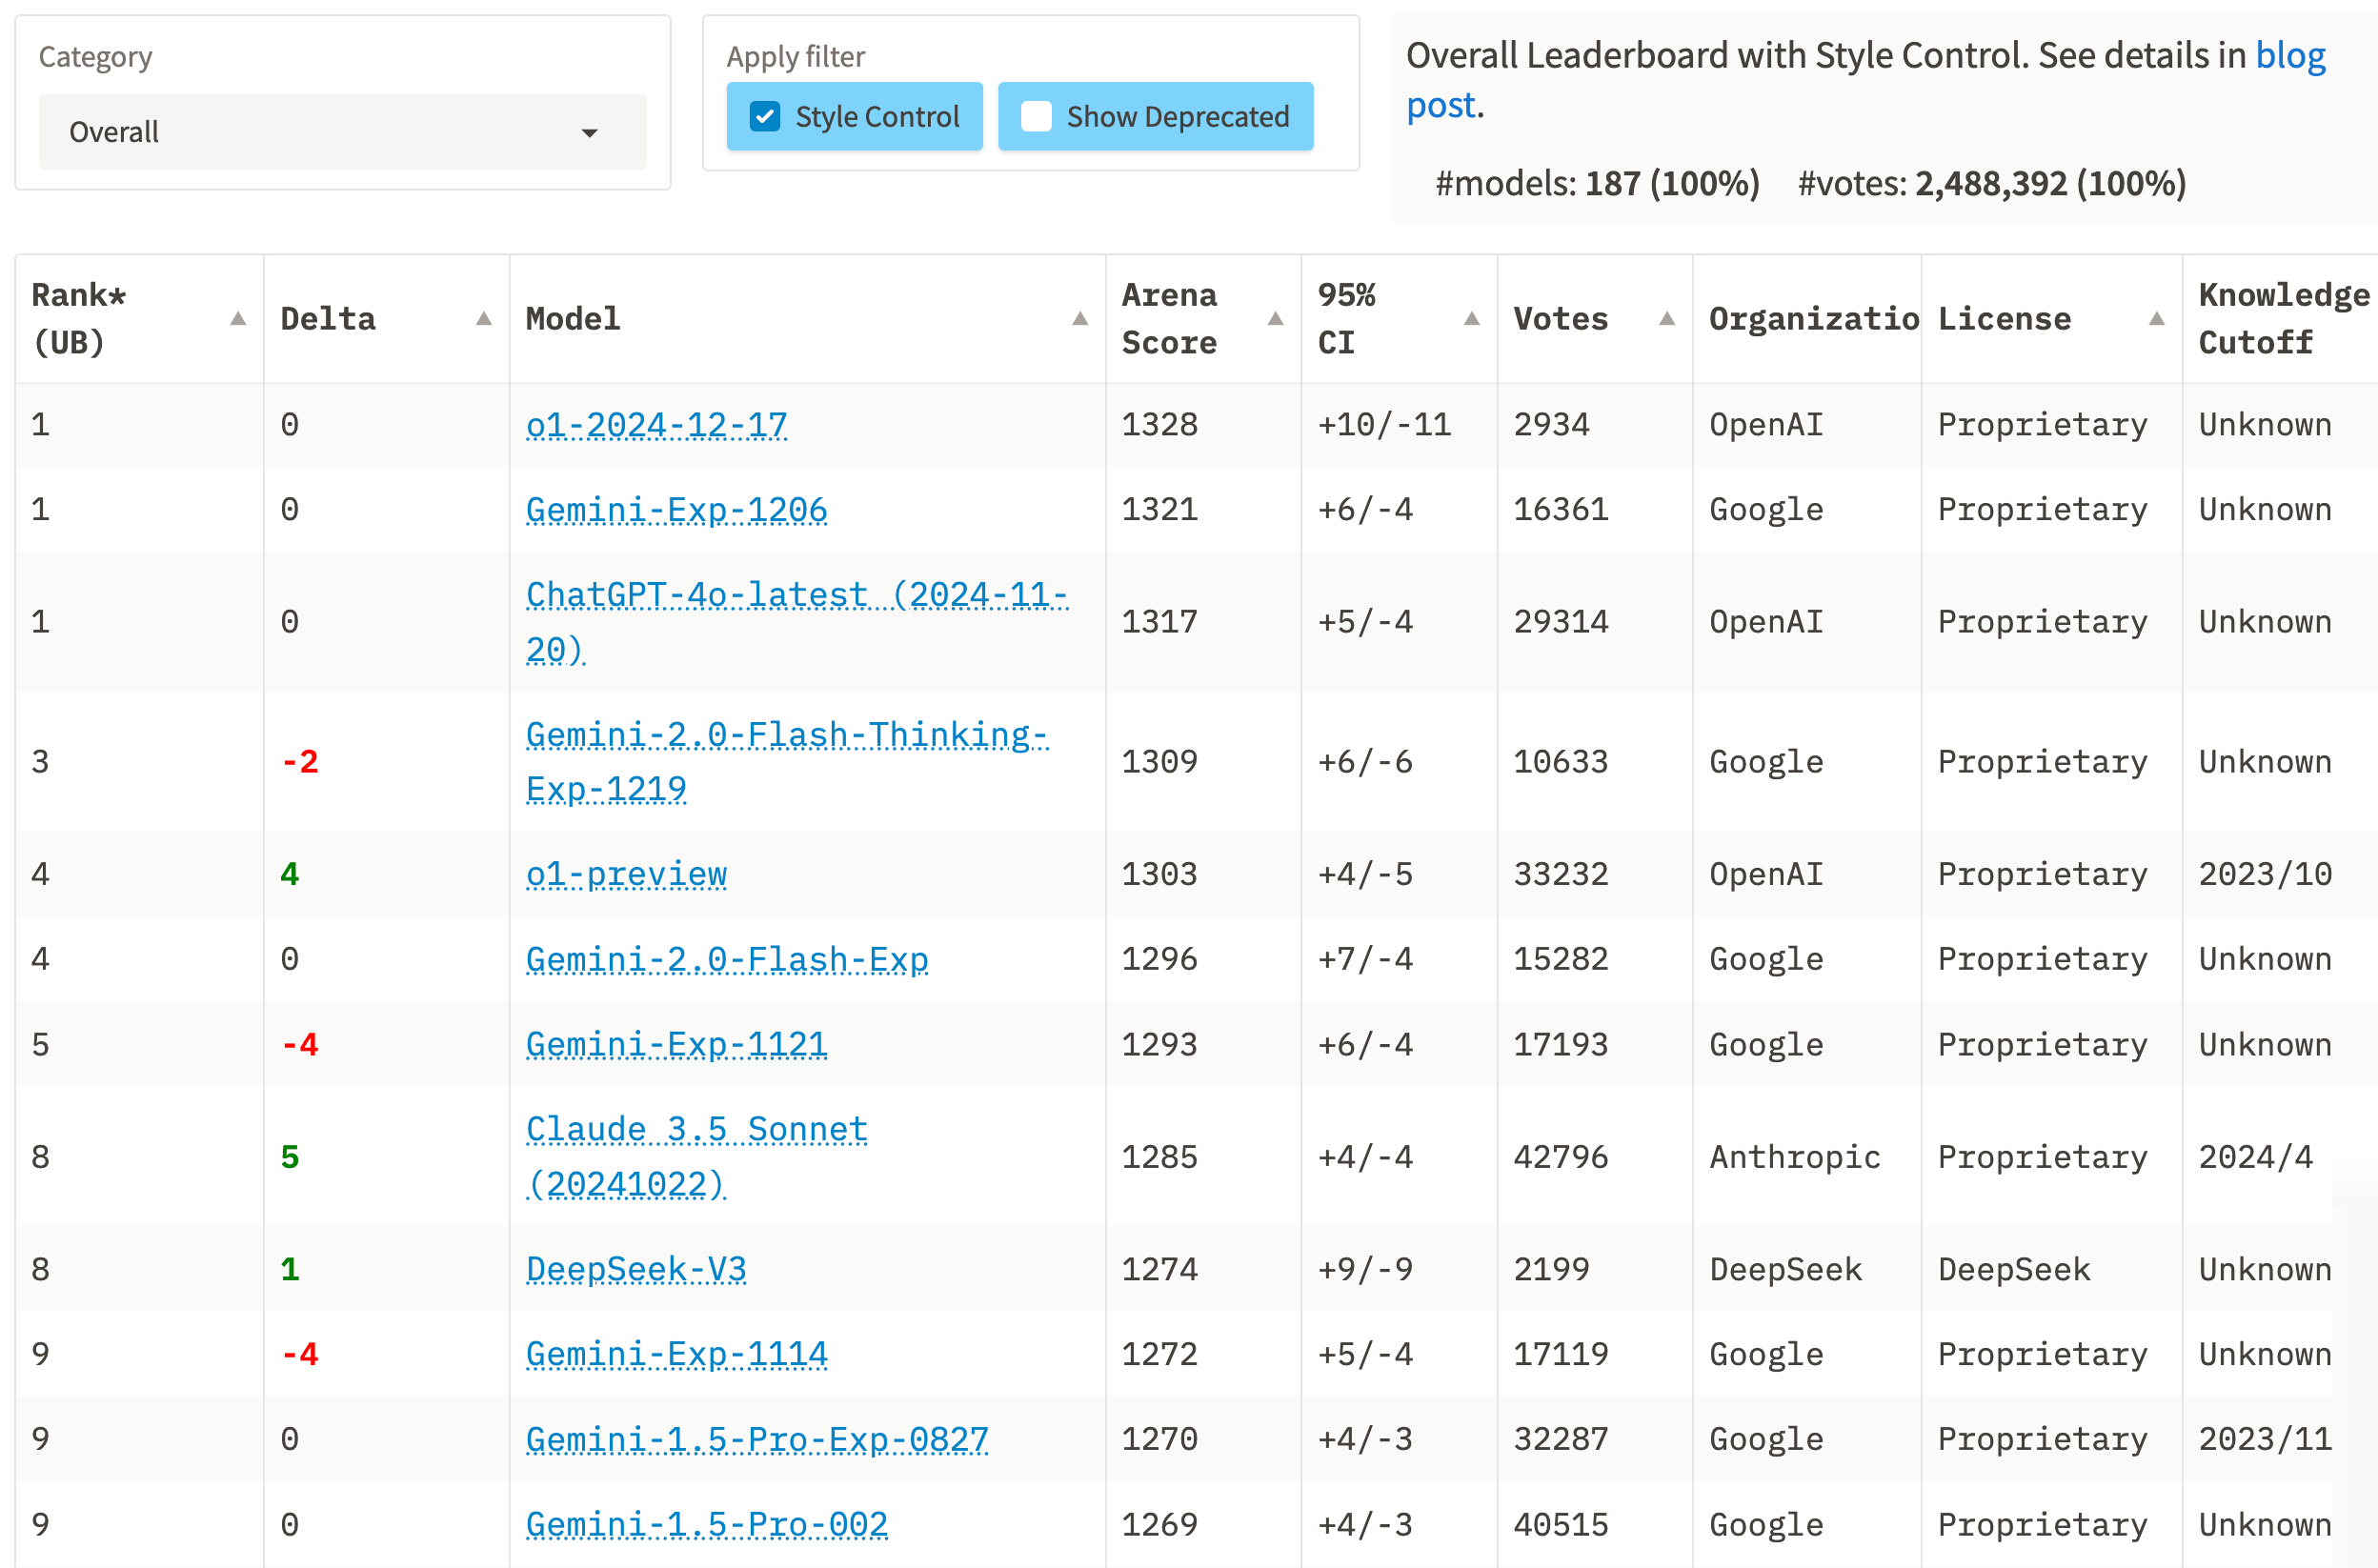Open Claude 3.5 Sonnet (20241022) link
This screenshot has width=2378, height=1568.
click(x=696, y=1130)
